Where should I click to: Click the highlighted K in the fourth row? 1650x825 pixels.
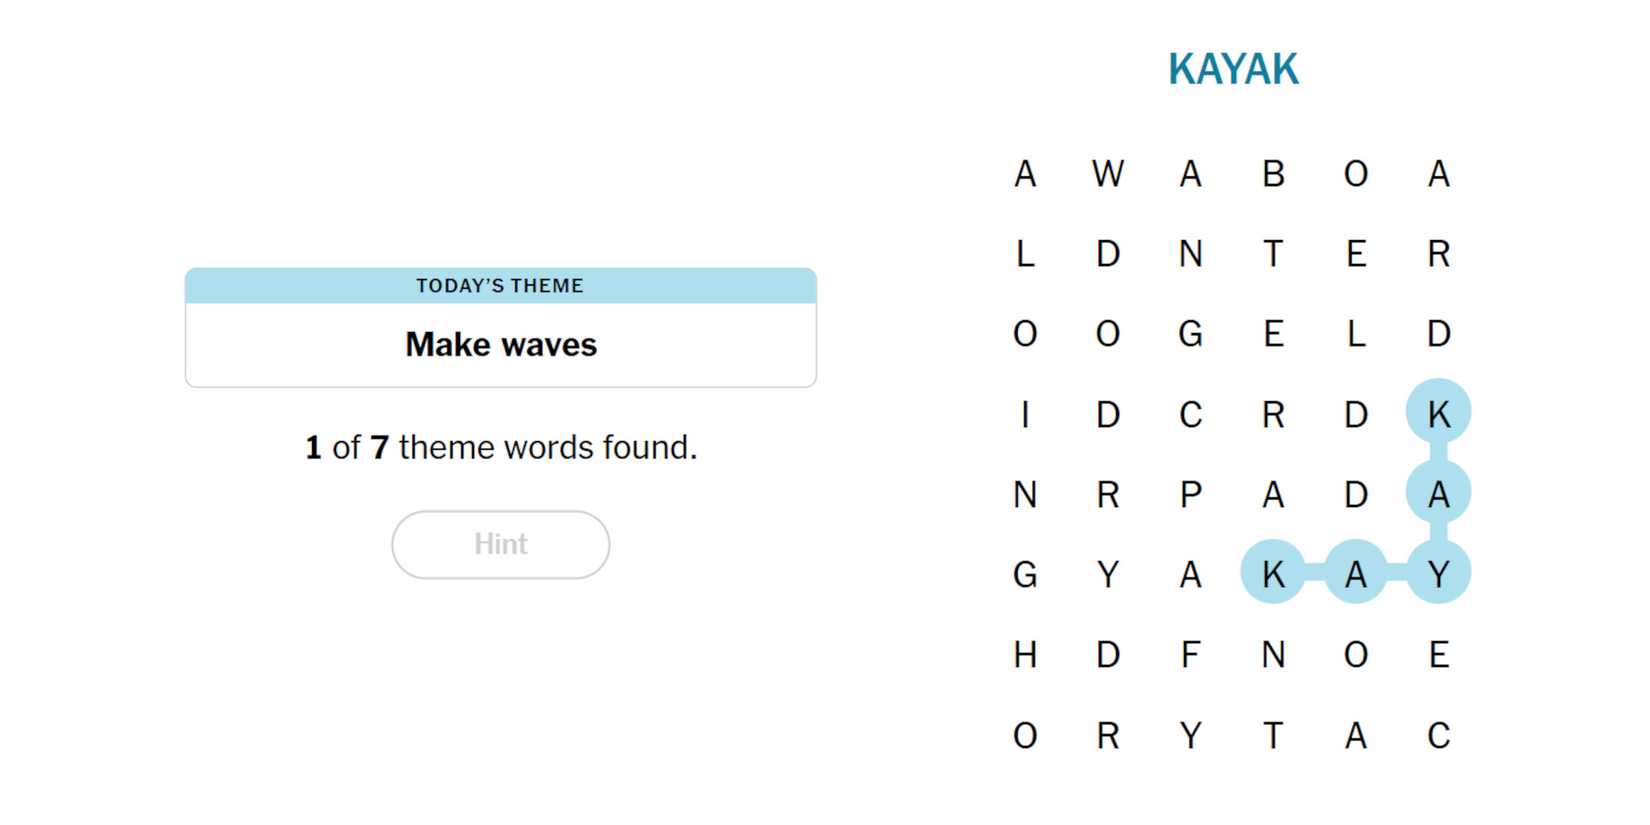click(x=1438, y=414)
